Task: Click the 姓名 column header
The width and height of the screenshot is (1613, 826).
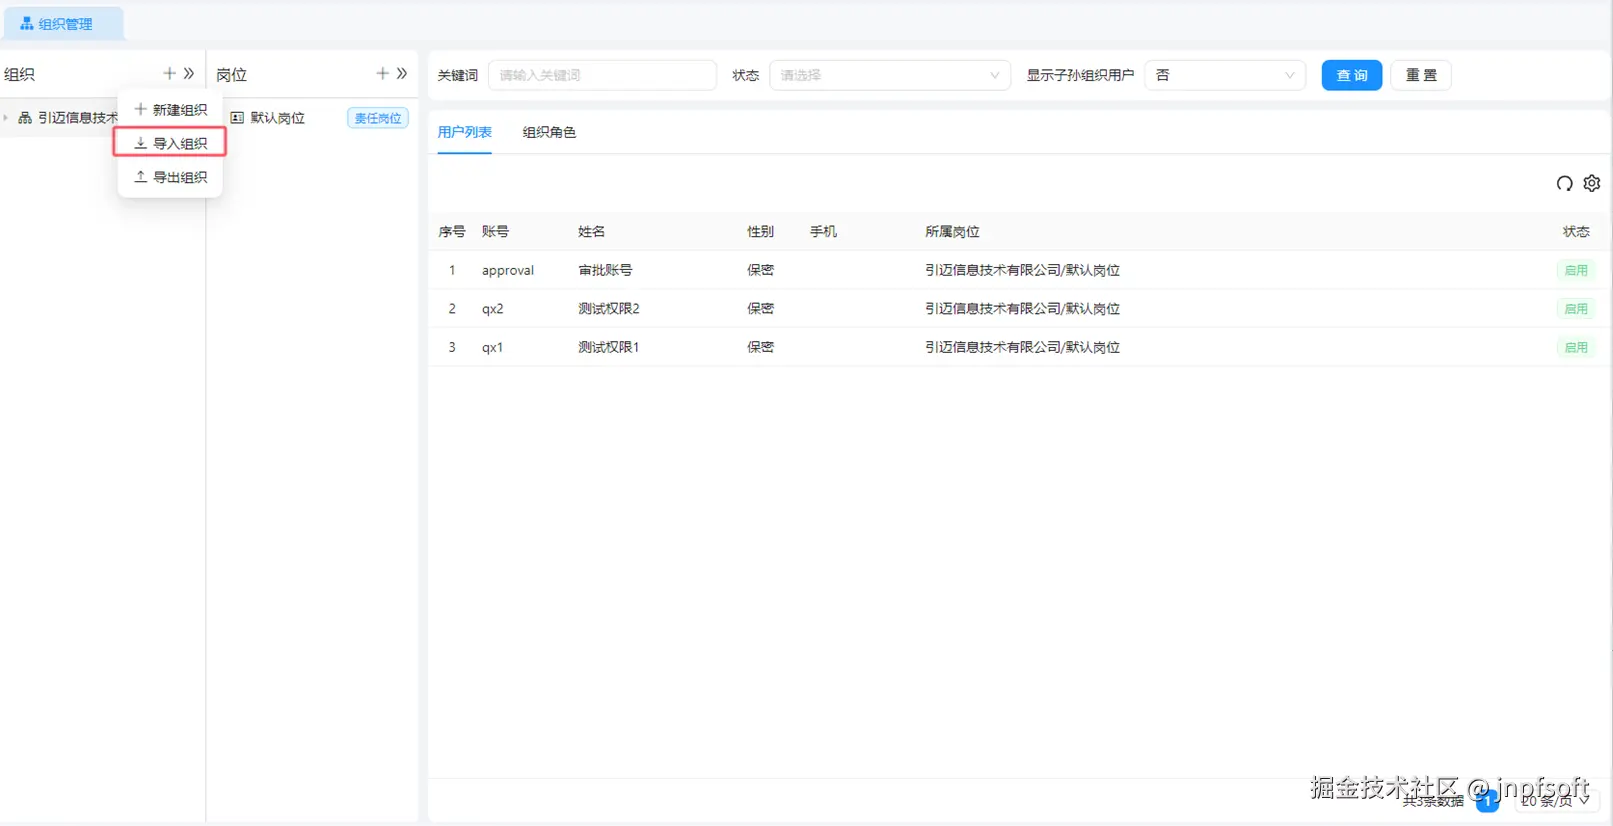Action: coord(591,232)
